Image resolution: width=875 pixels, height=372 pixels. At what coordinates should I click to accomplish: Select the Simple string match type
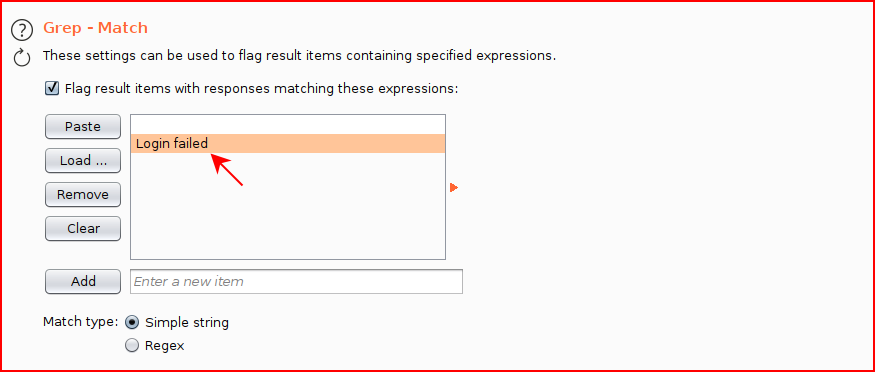[132, 322]
